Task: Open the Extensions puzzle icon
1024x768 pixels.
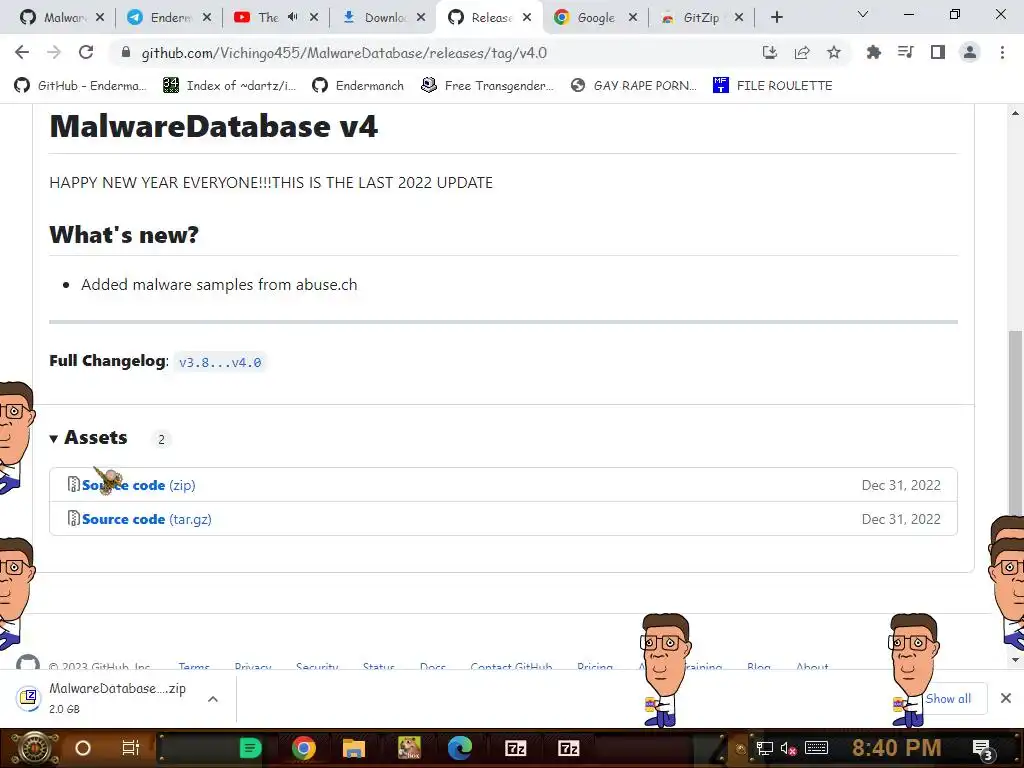Action: point(874,52)
